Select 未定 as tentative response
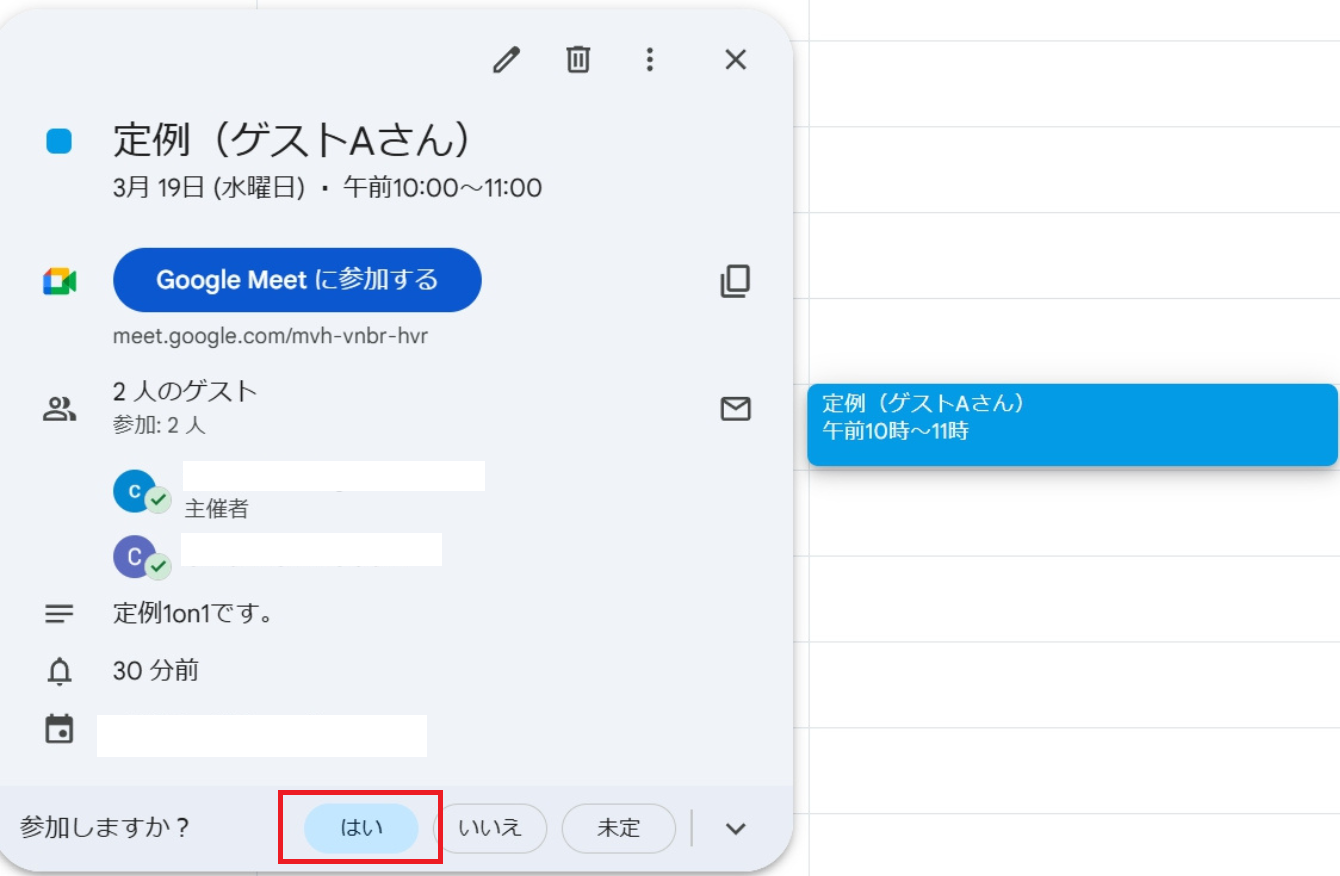The image size is (1340, 876). click(x=618, y=828)
